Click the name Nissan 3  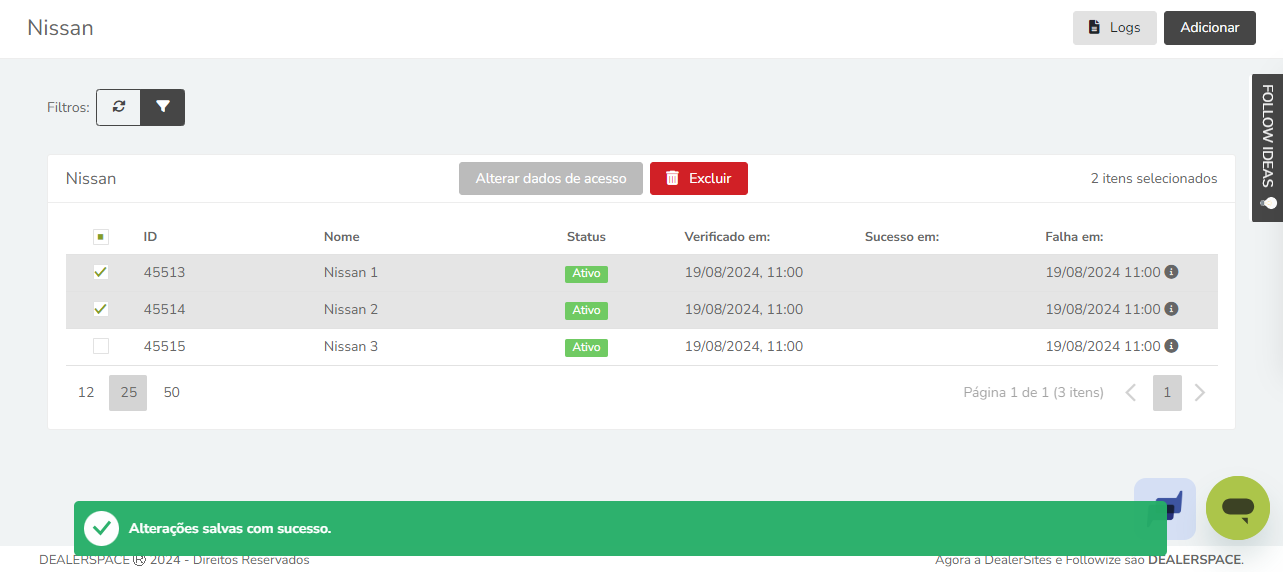(351, 346)
